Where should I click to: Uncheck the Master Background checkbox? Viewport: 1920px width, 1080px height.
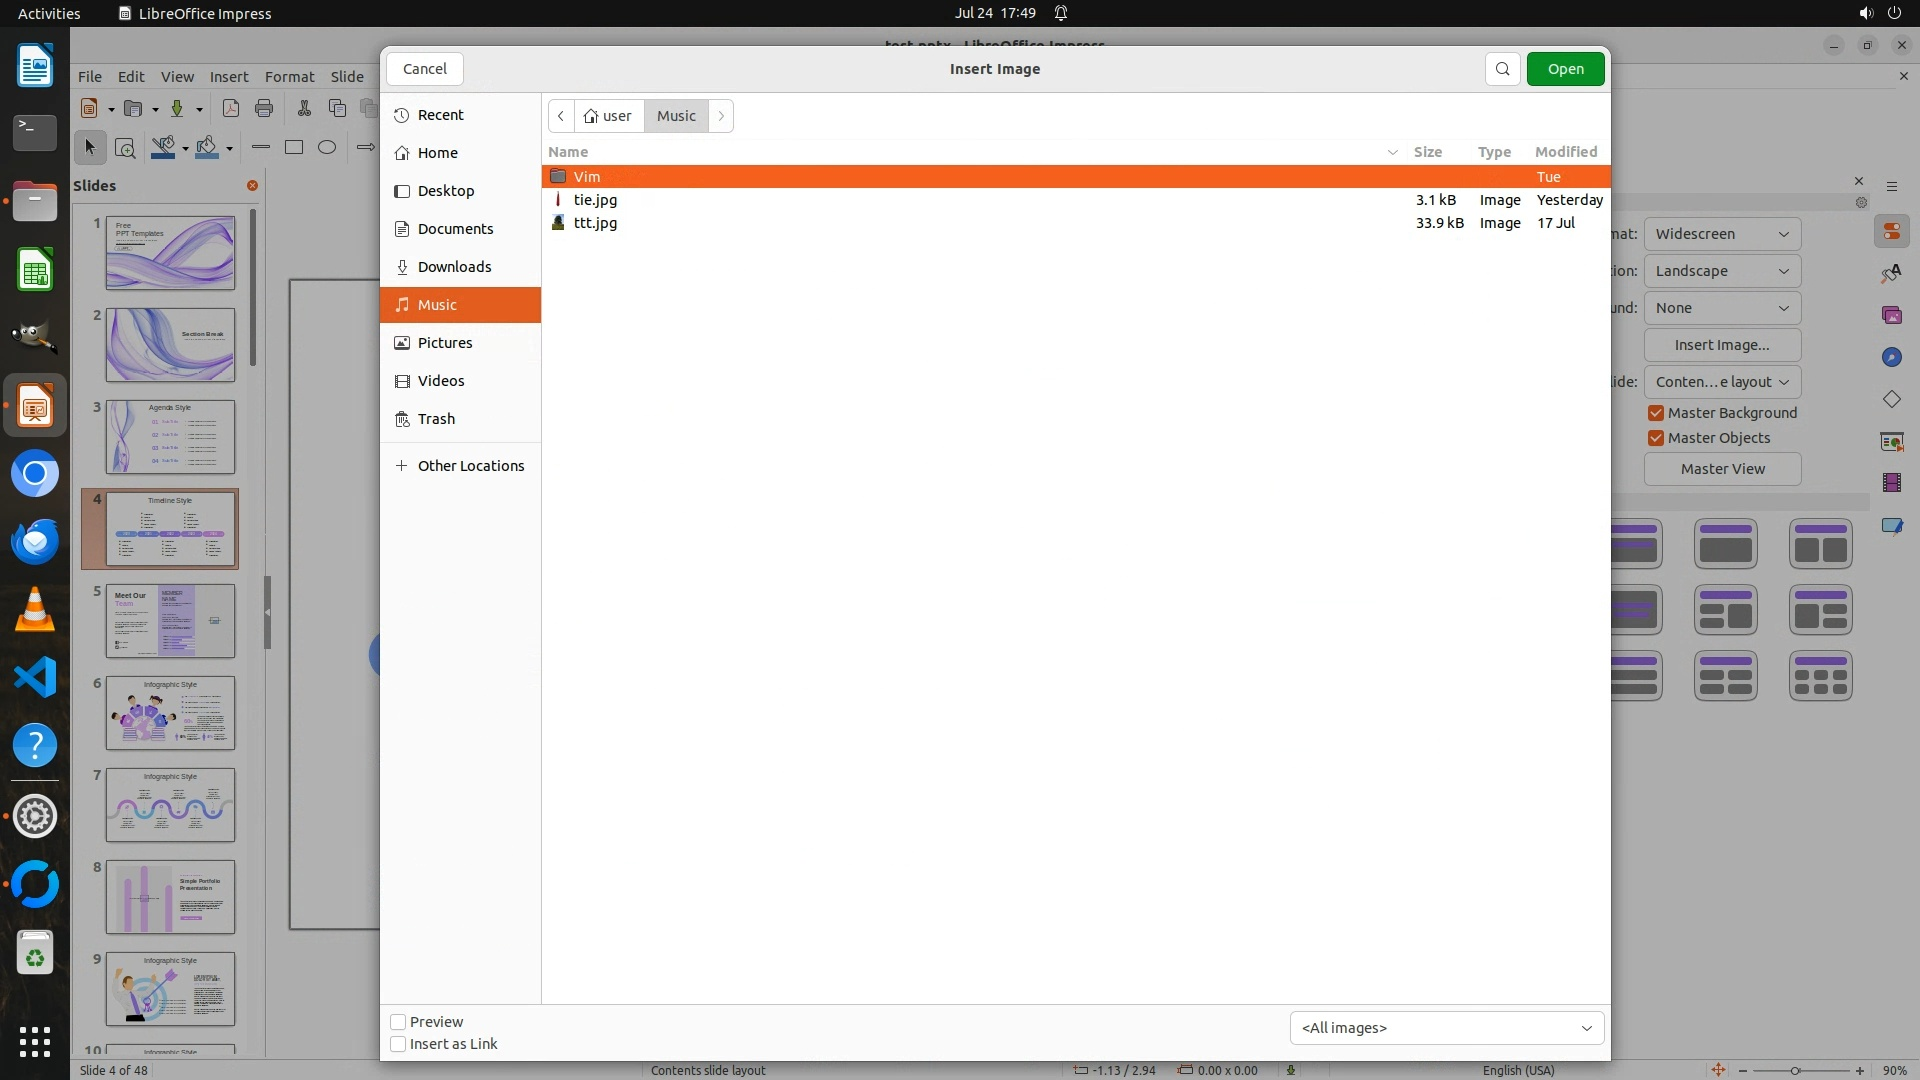point(1656,413)
